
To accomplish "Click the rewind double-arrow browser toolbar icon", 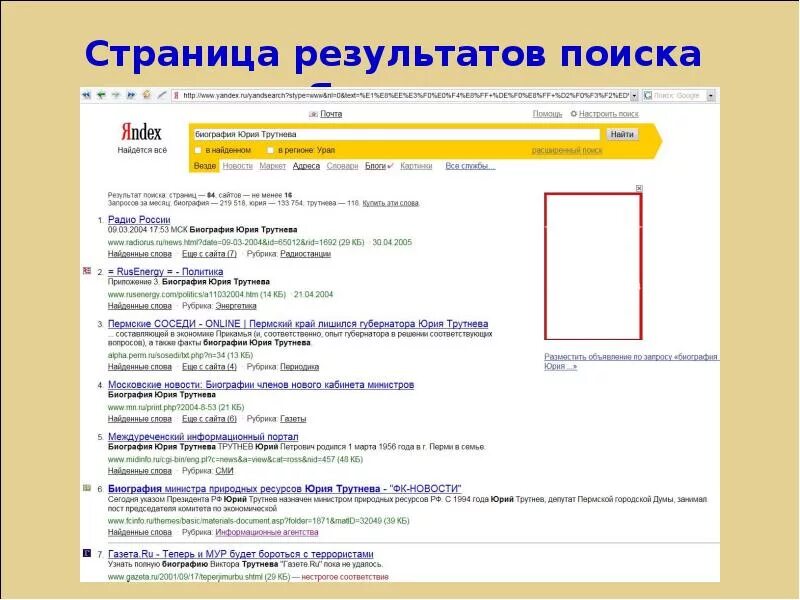I will pos(86,95).
